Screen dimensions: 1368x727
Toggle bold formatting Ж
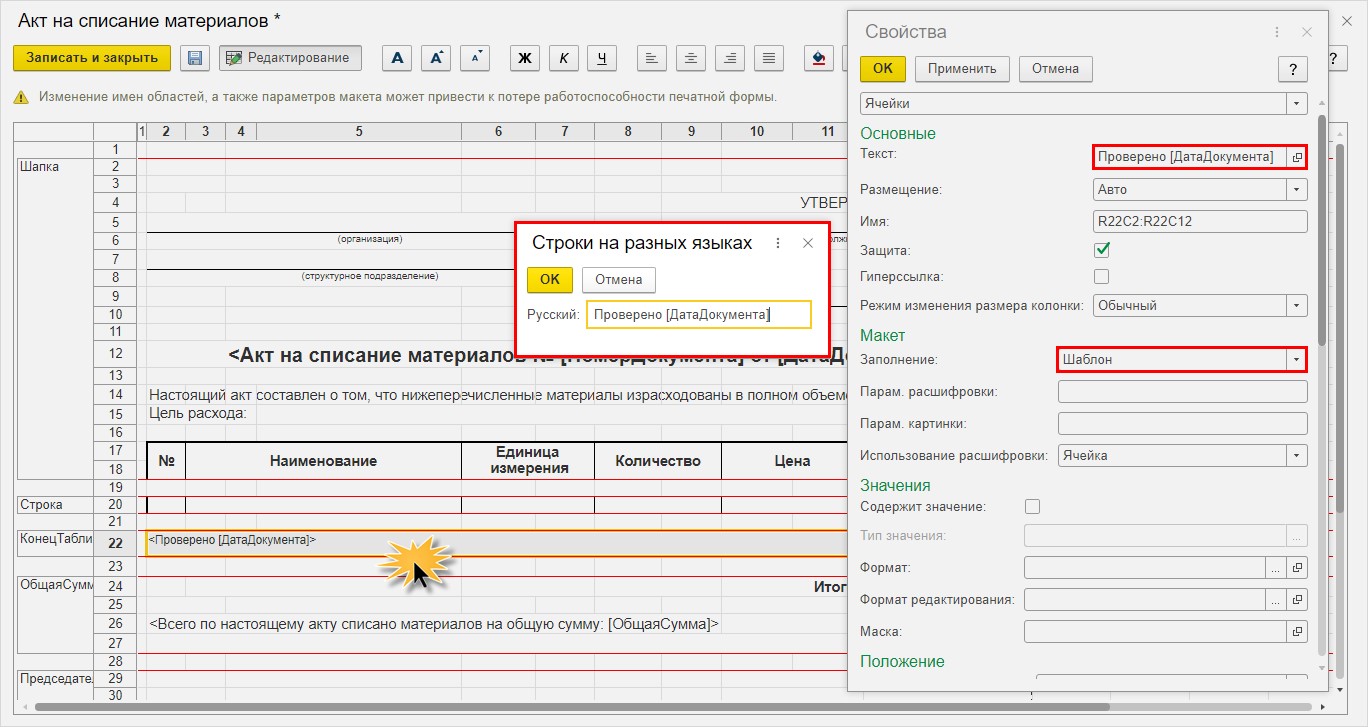coord(525,58)
